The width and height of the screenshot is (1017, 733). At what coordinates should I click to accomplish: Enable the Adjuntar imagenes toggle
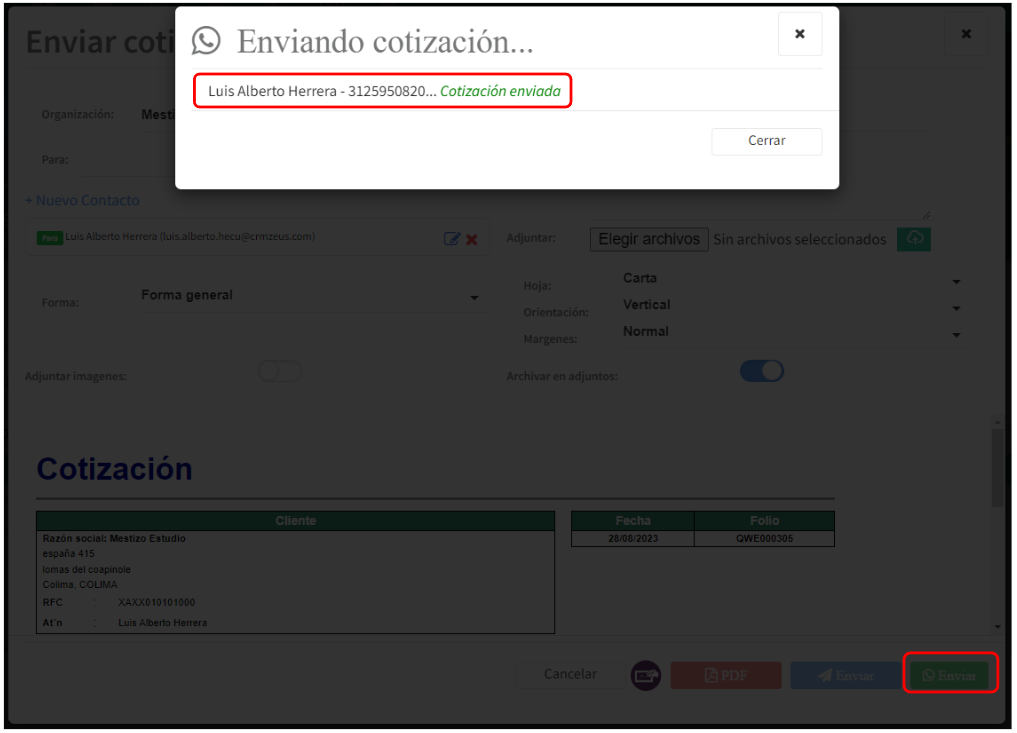[x=280, y=372]
